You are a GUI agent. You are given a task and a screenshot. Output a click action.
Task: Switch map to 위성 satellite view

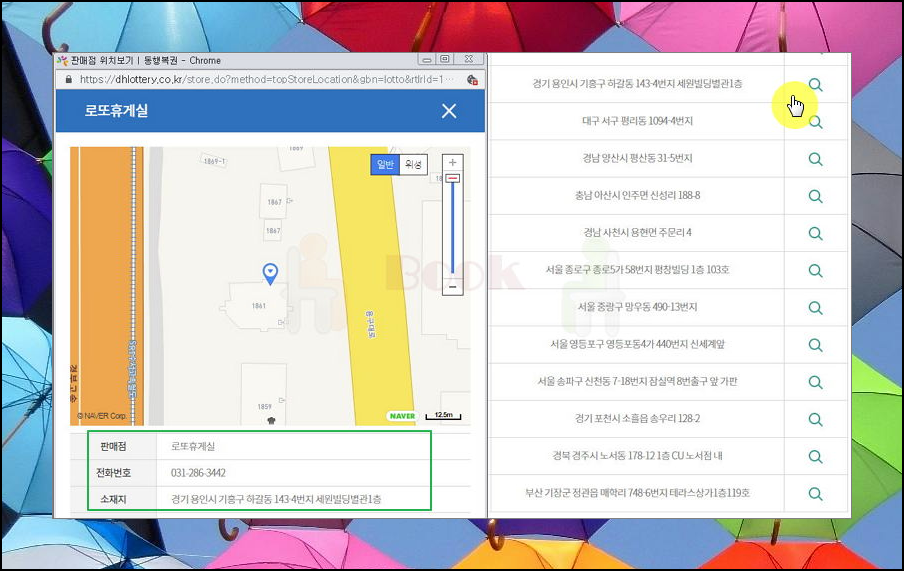[x=413, y=164]
